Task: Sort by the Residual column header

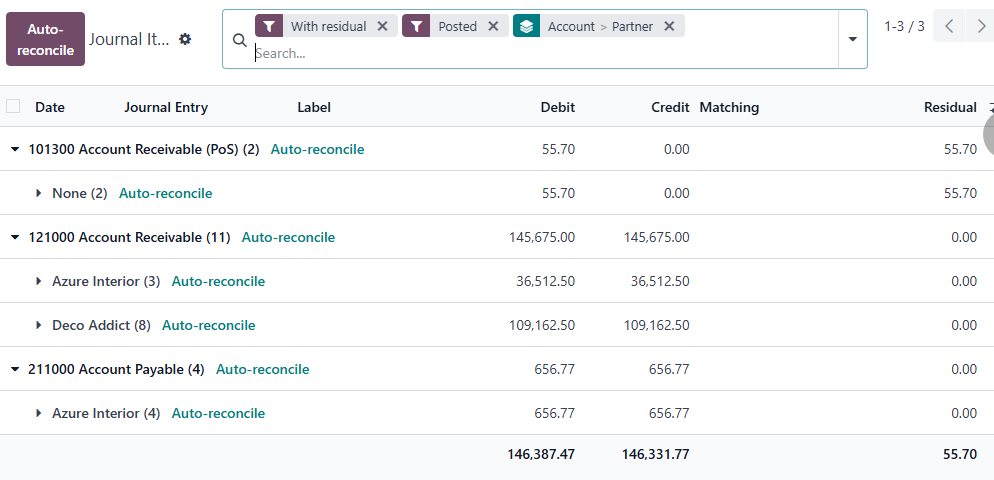Action: [x=949, y=107]
